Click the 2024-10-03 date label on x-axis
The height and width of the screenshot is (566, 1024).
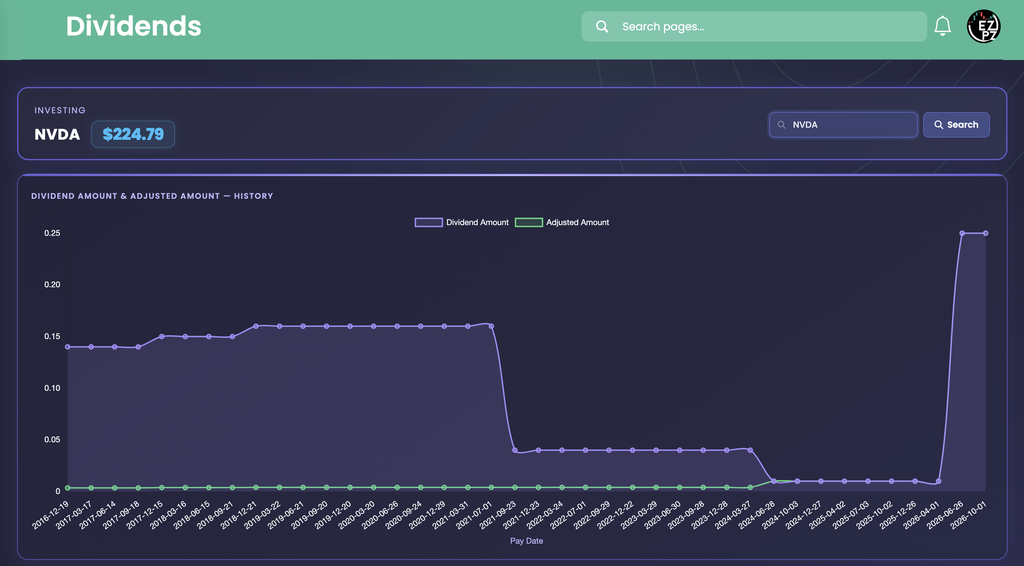[x=781, y=515]
